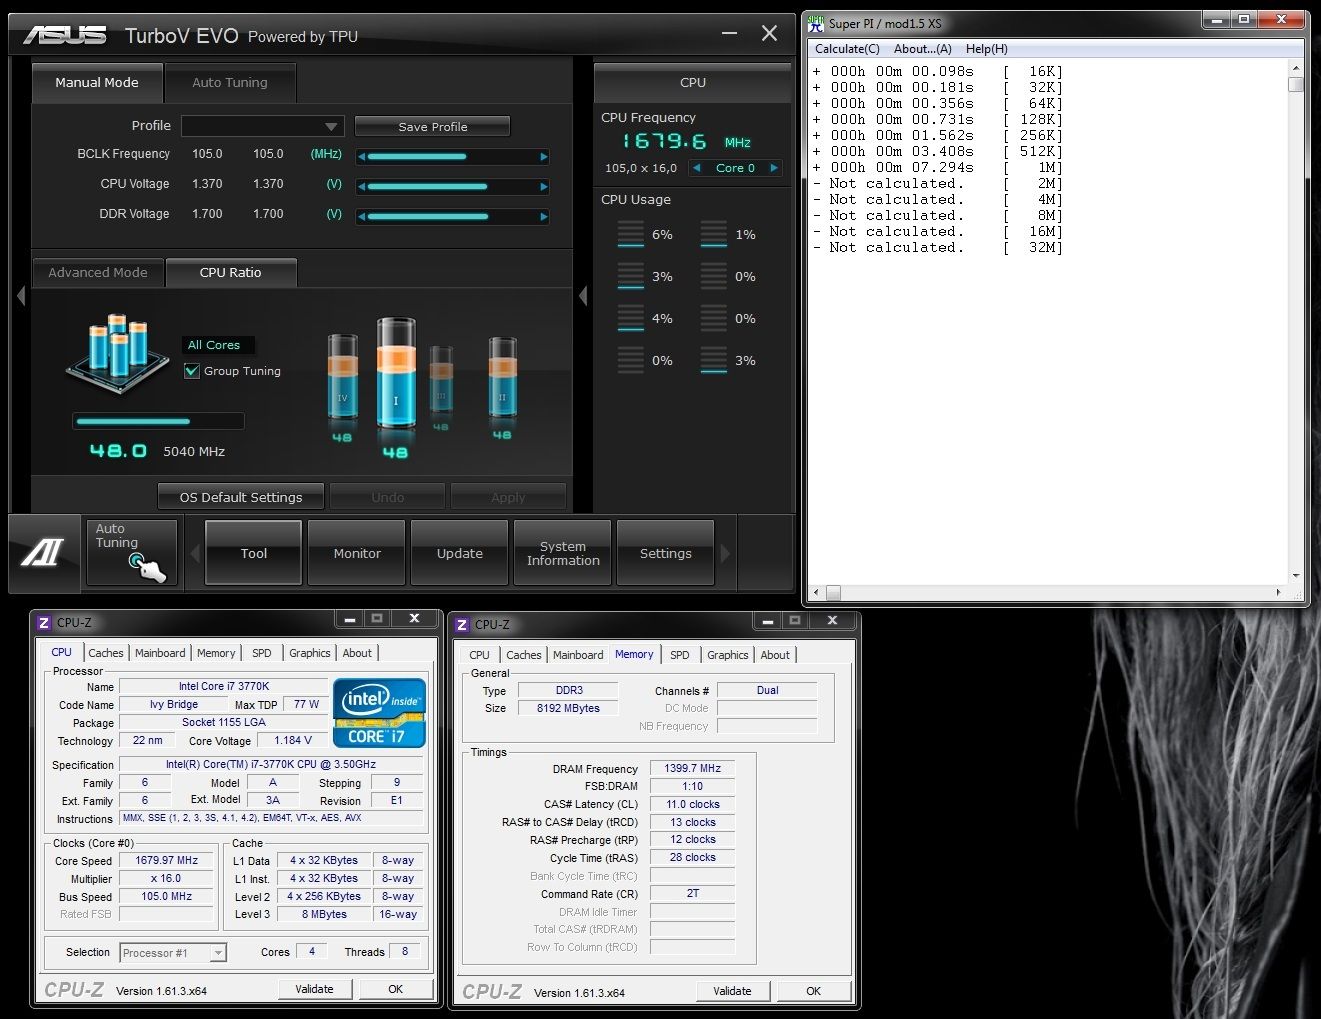Open Mainboard tab in left CPU-Z window

tap(160, 653)
